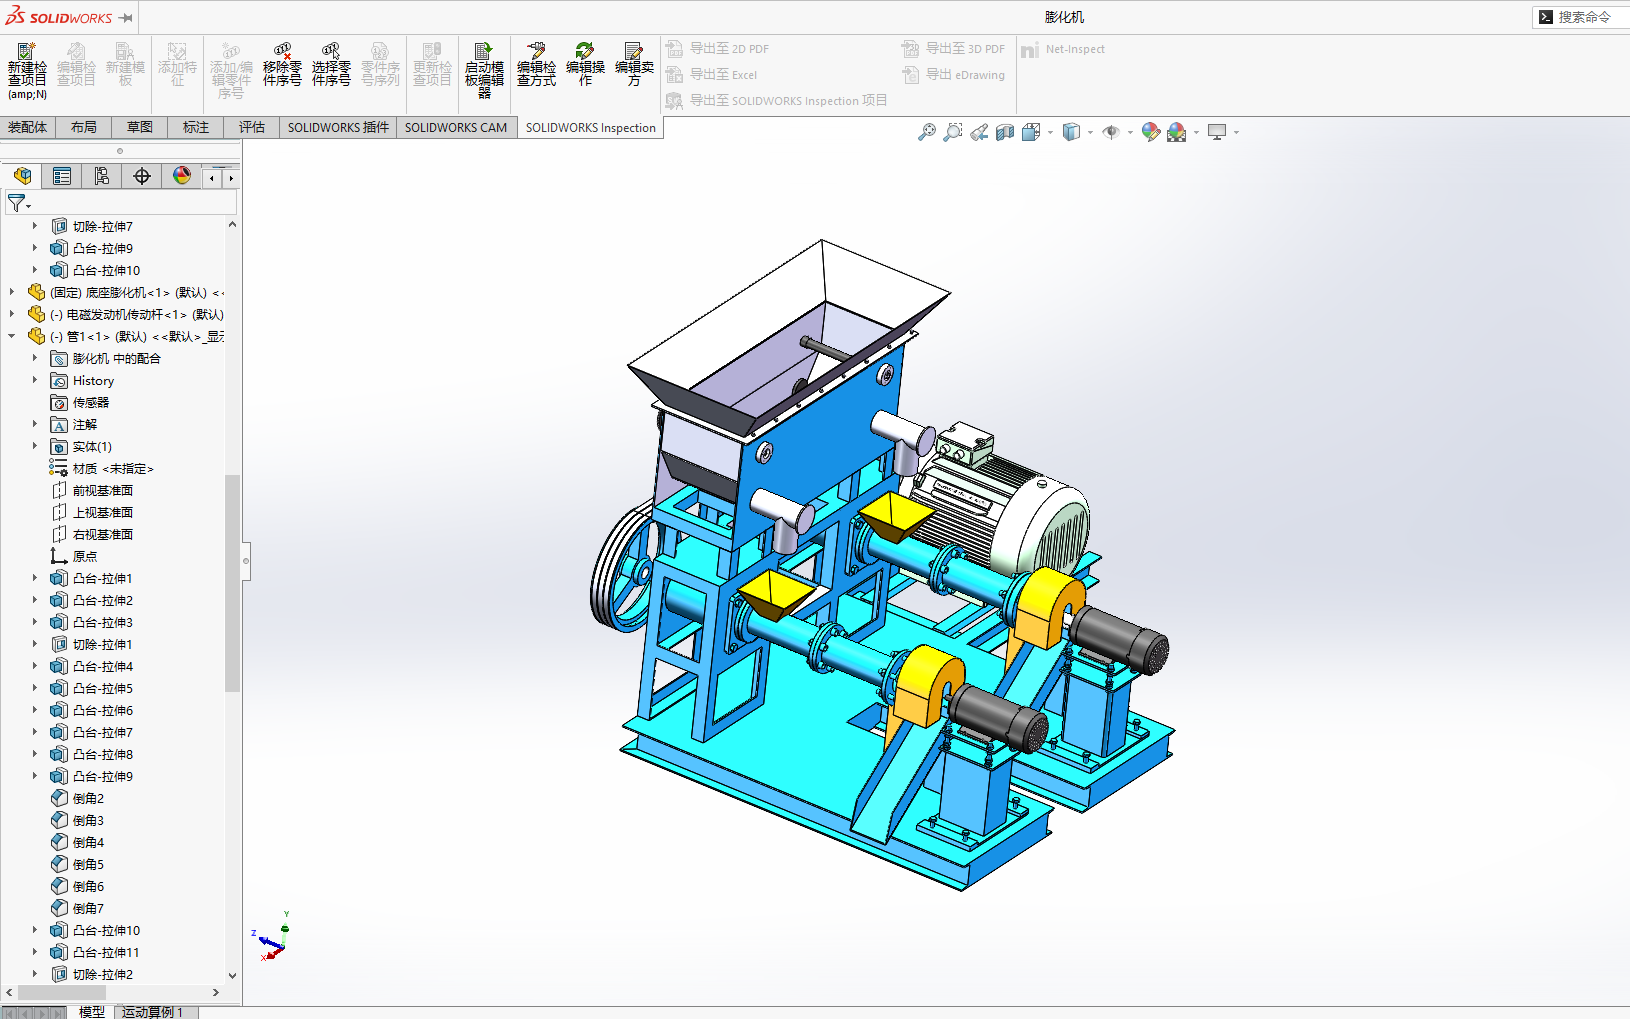Open Display Style dropdown arrow
This screenshot has width=1630, height=1019.
pos(1090,132)
